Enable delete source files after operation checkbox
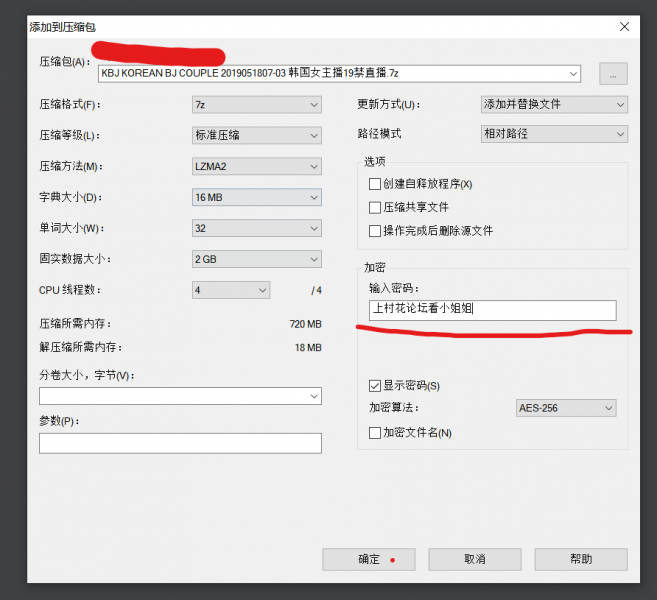 [x=375, y=231]
